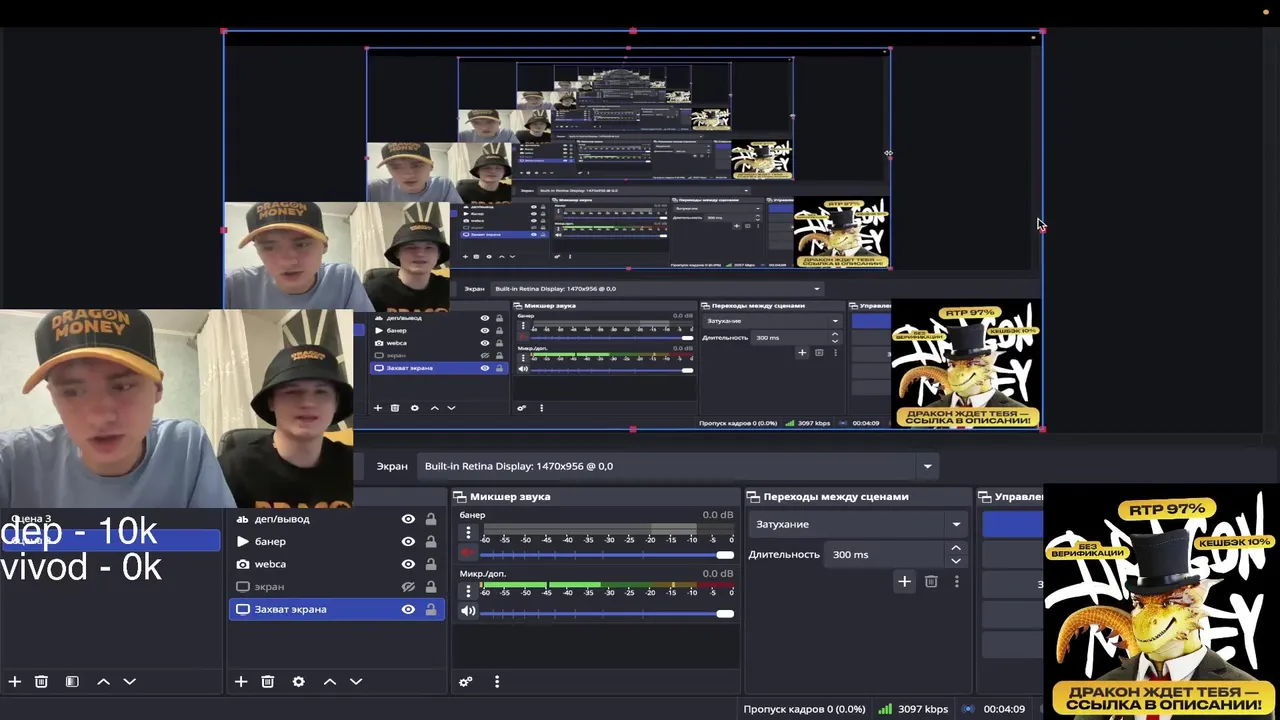Click Микр./доп. channel 0.0 dB label
The image size is (1280, 720).
pyautogui.click(x=717, y=574)
